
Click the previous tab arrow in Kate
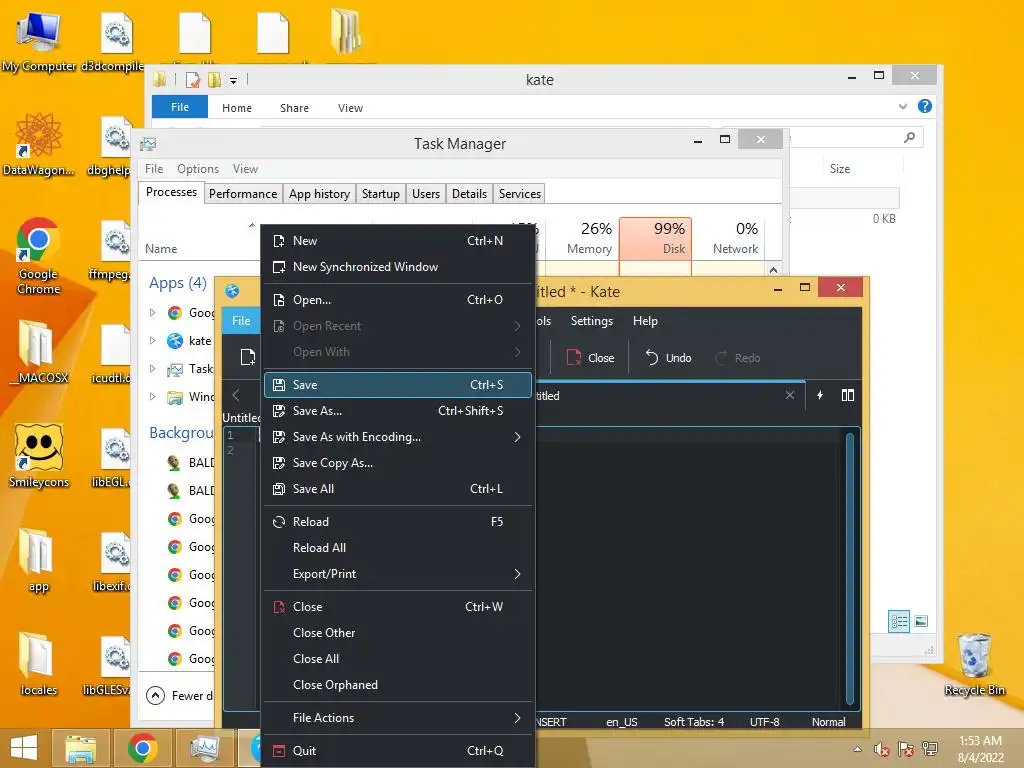point(236,395)
